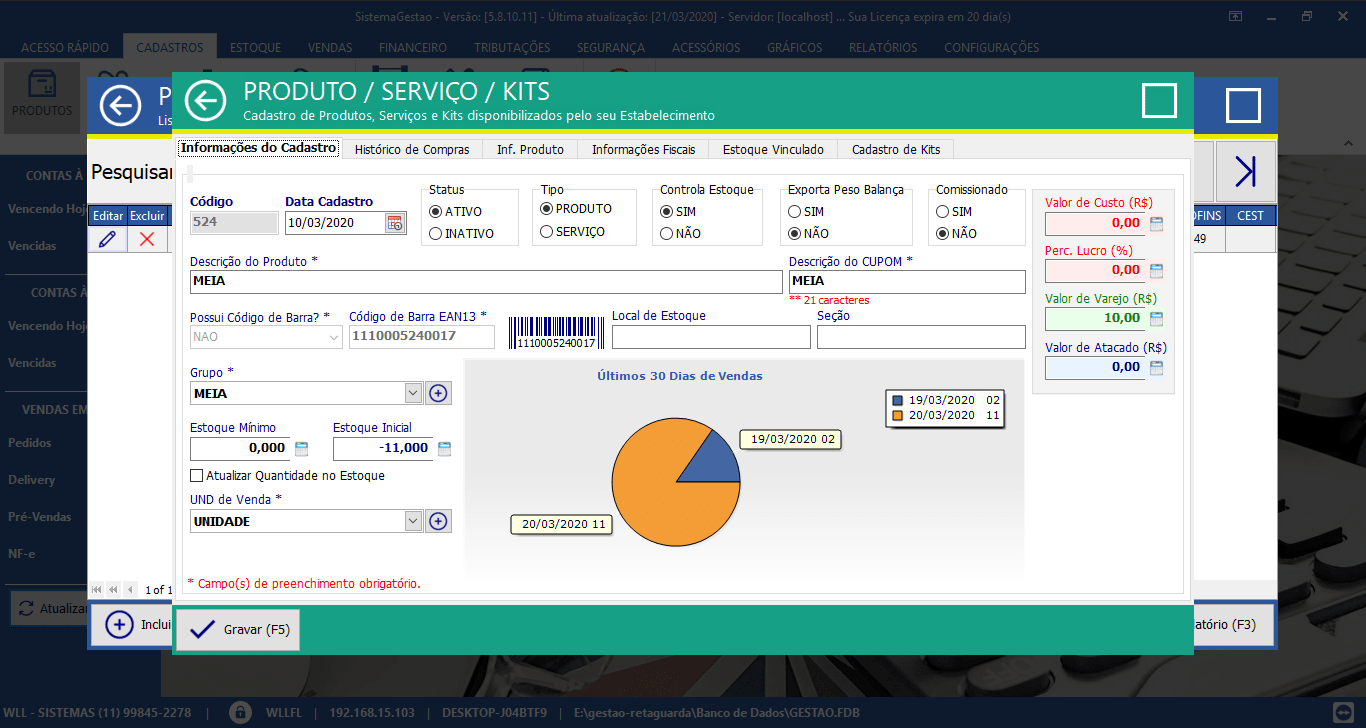Viewport: 1366px width, 728px height.
Task: Click the Descrição do Produto field
Action: (486, 281)
